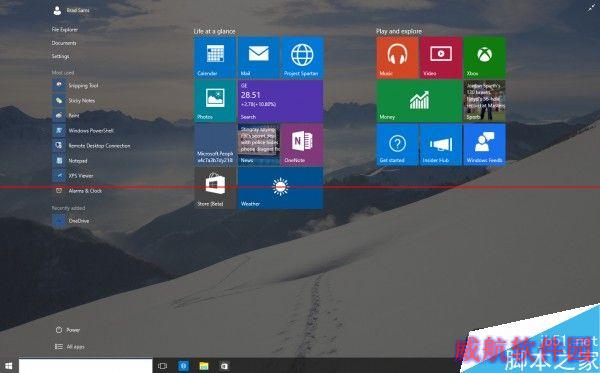Launch the Store (Beta) tile

click(x=215, y=188)
